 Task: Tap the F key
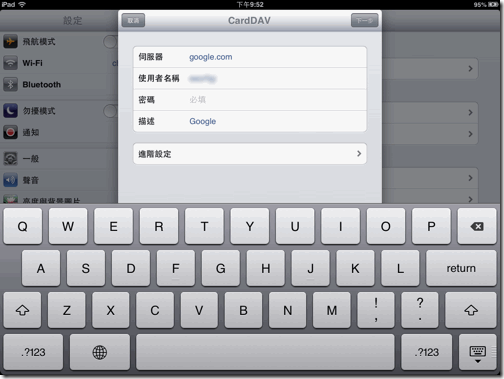(x=176, y=268)
